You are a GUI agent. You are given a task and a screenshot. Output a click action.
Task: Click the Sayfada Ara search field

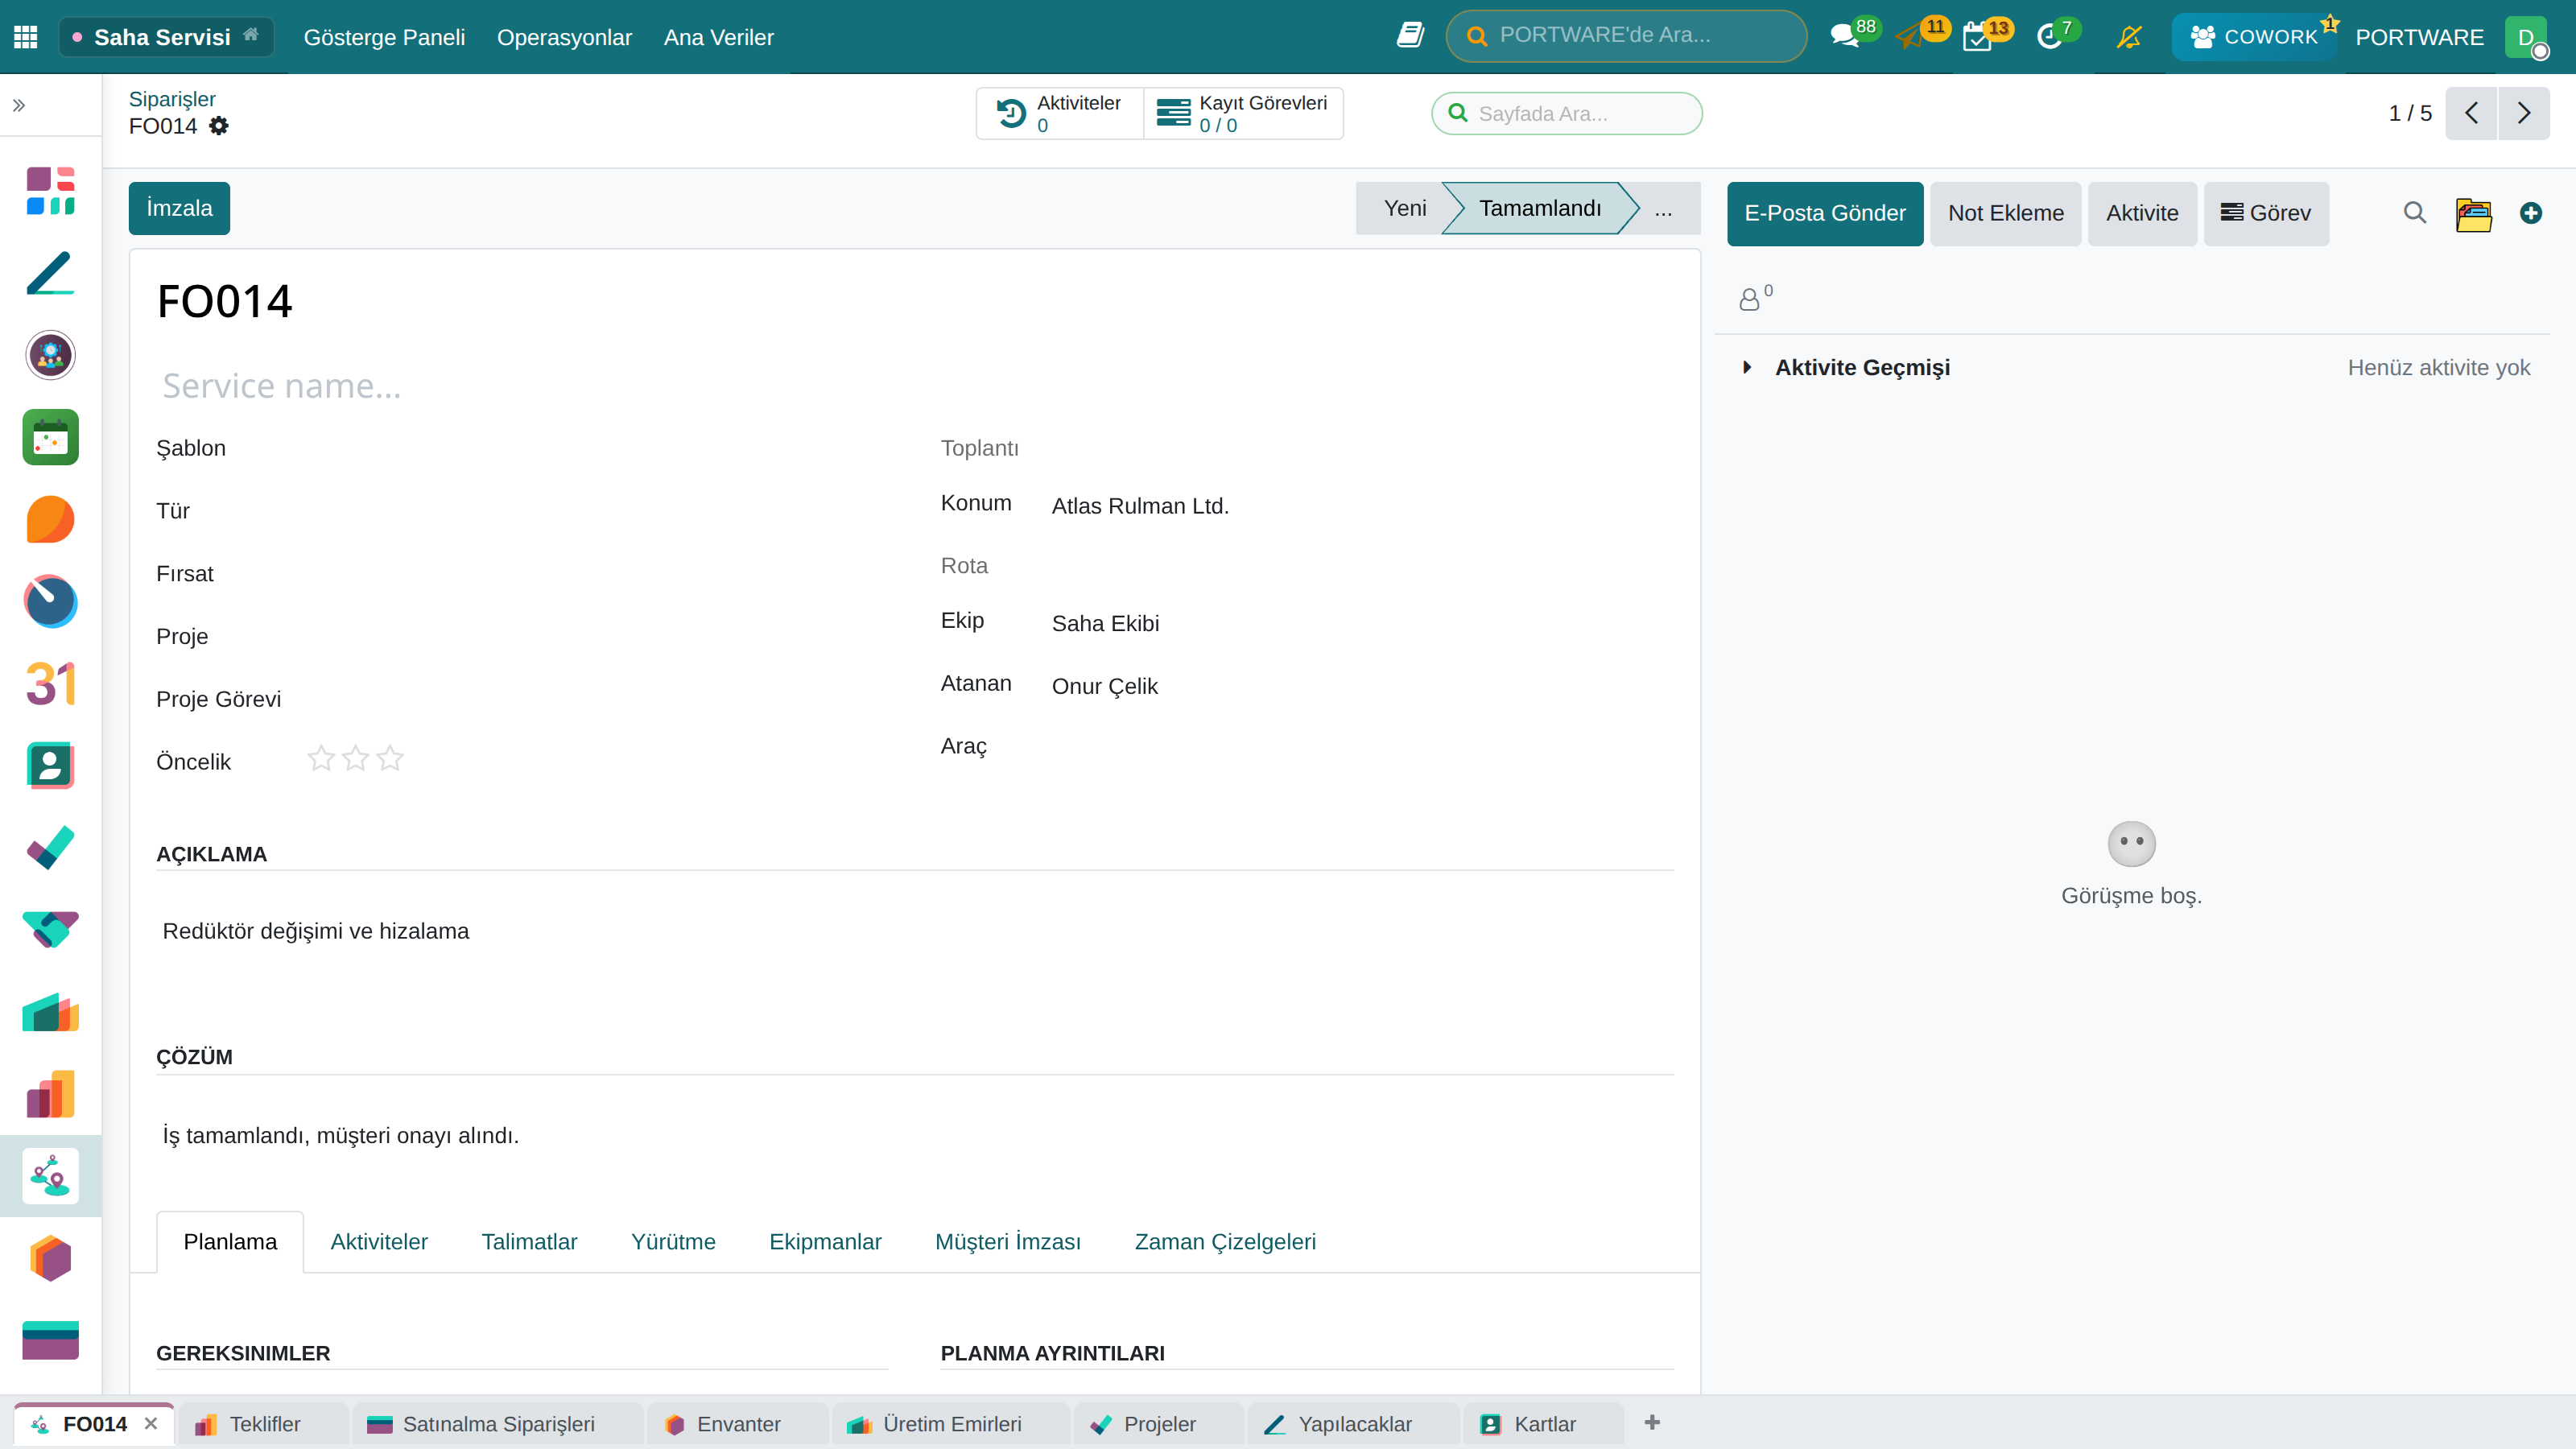[1567, 114]
